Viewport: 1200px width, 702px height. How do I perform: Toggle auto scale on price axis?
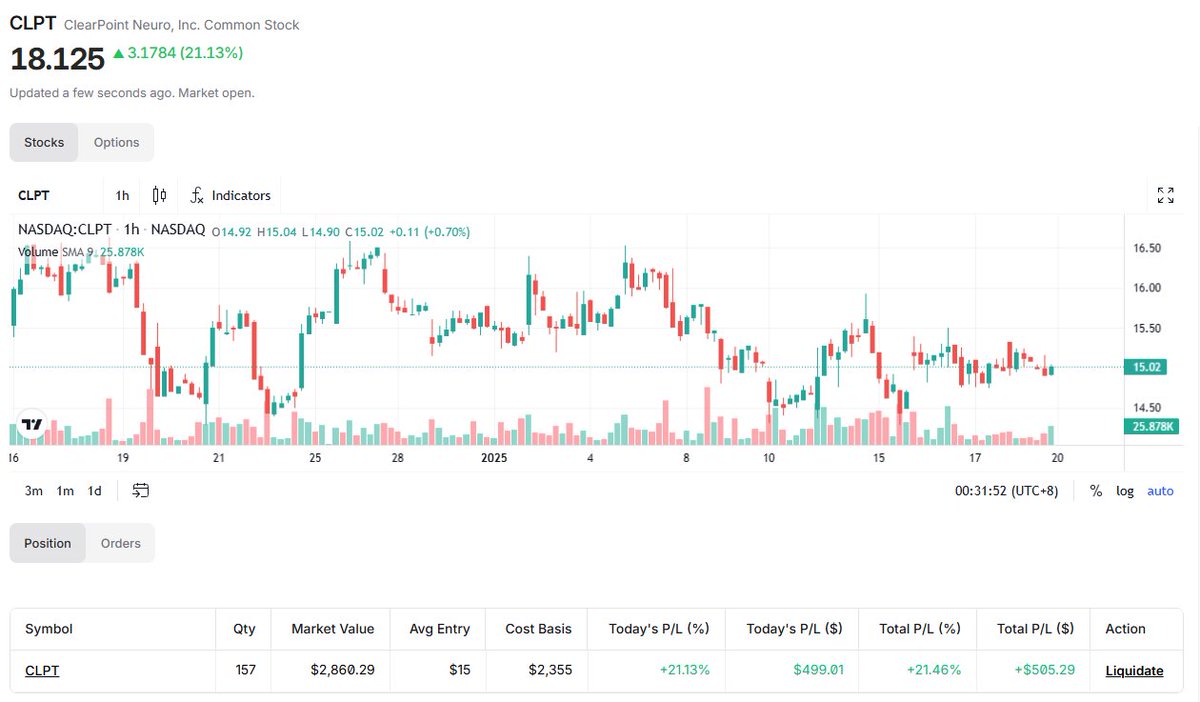[x=1160, y=490]
